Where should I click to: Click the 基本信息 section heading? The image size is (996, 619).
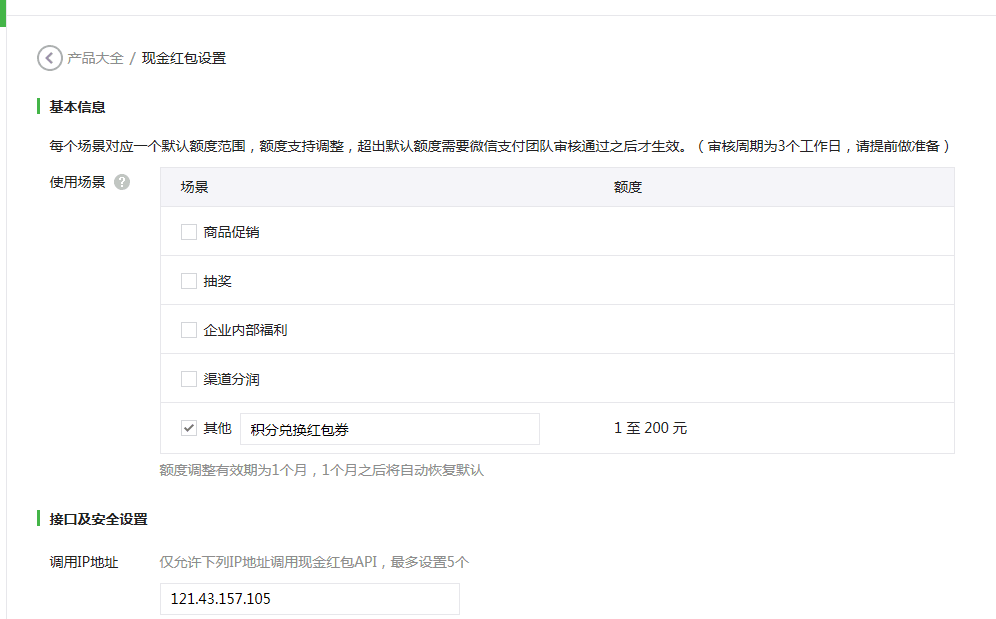77,106
